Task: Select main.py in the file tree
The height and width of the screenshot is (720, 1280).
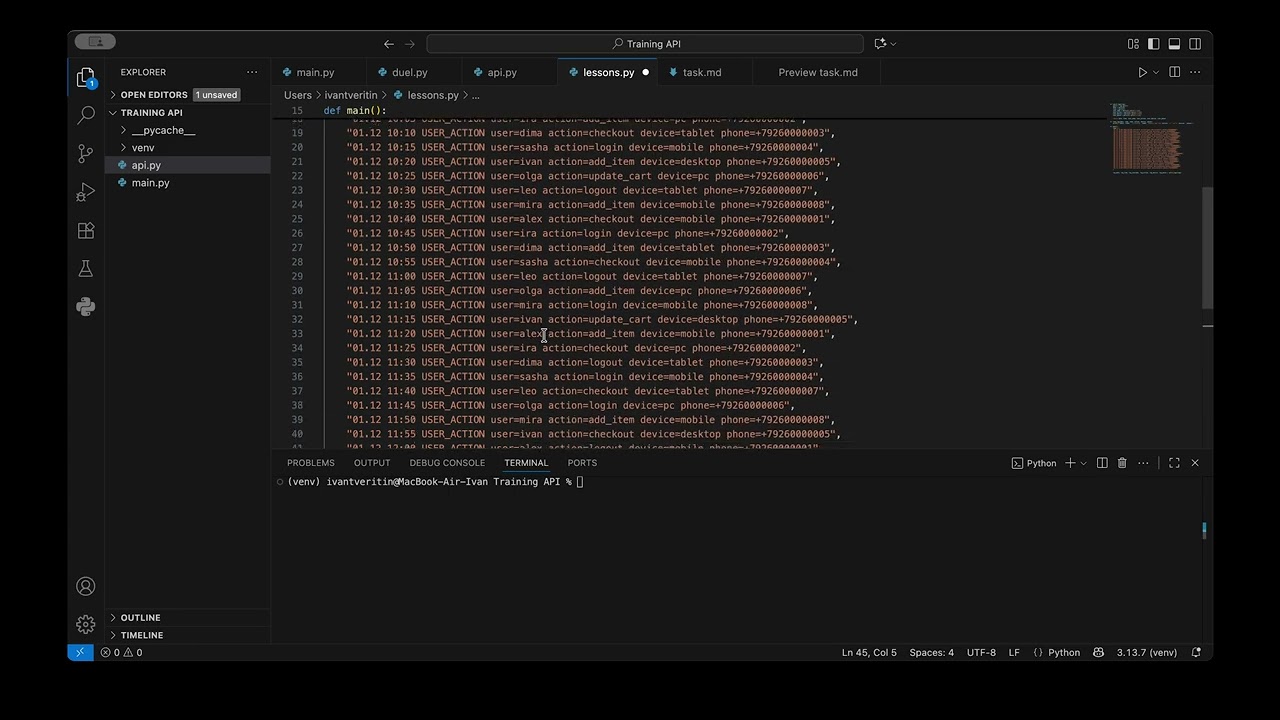Action: tap(187, 183)
